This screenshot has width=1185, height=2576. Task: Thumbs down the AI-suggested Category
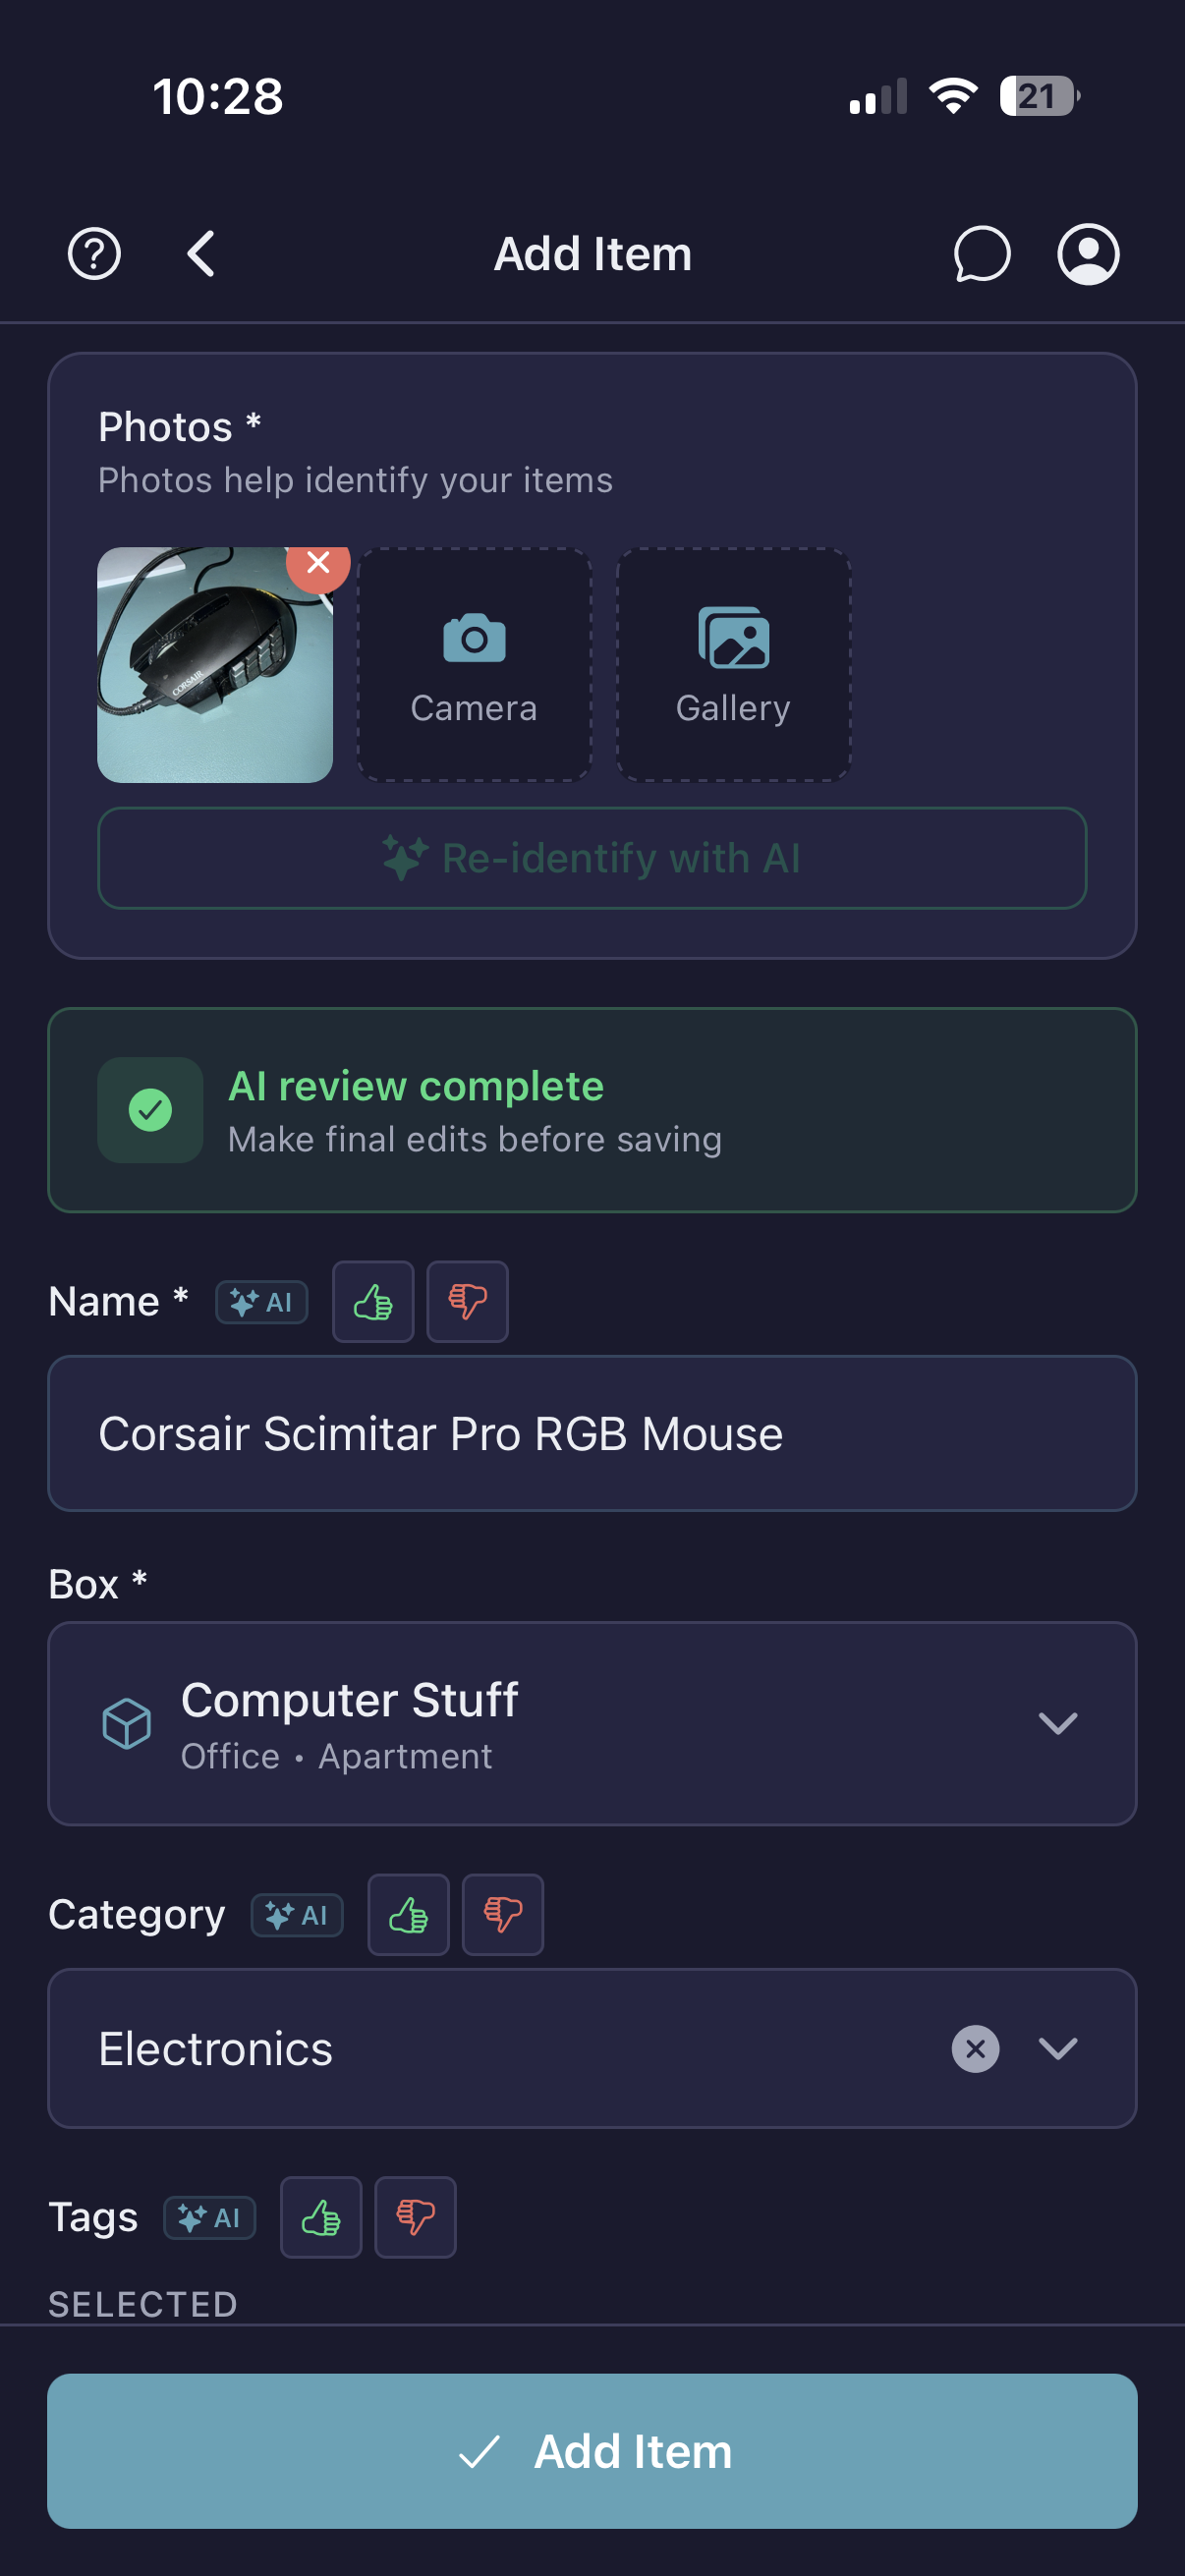coord(502,1914)
